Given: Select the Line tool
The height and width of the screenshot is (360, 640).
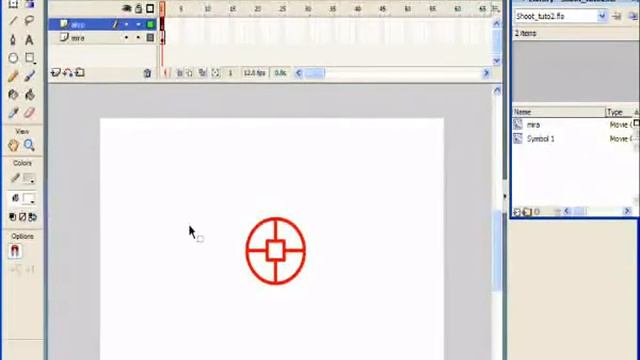Looking at the screenshot, I should [13, 20].
